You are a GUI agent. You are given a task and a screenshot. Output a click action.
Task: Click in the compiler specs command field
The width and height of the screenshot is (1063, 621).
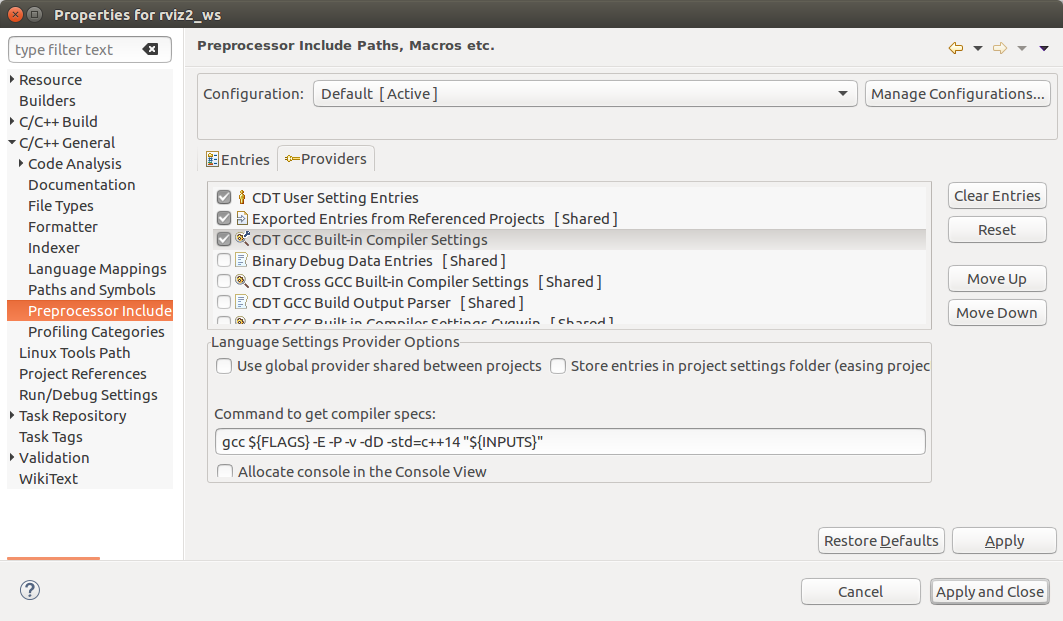pyautogui.click(x=570, y=442)
